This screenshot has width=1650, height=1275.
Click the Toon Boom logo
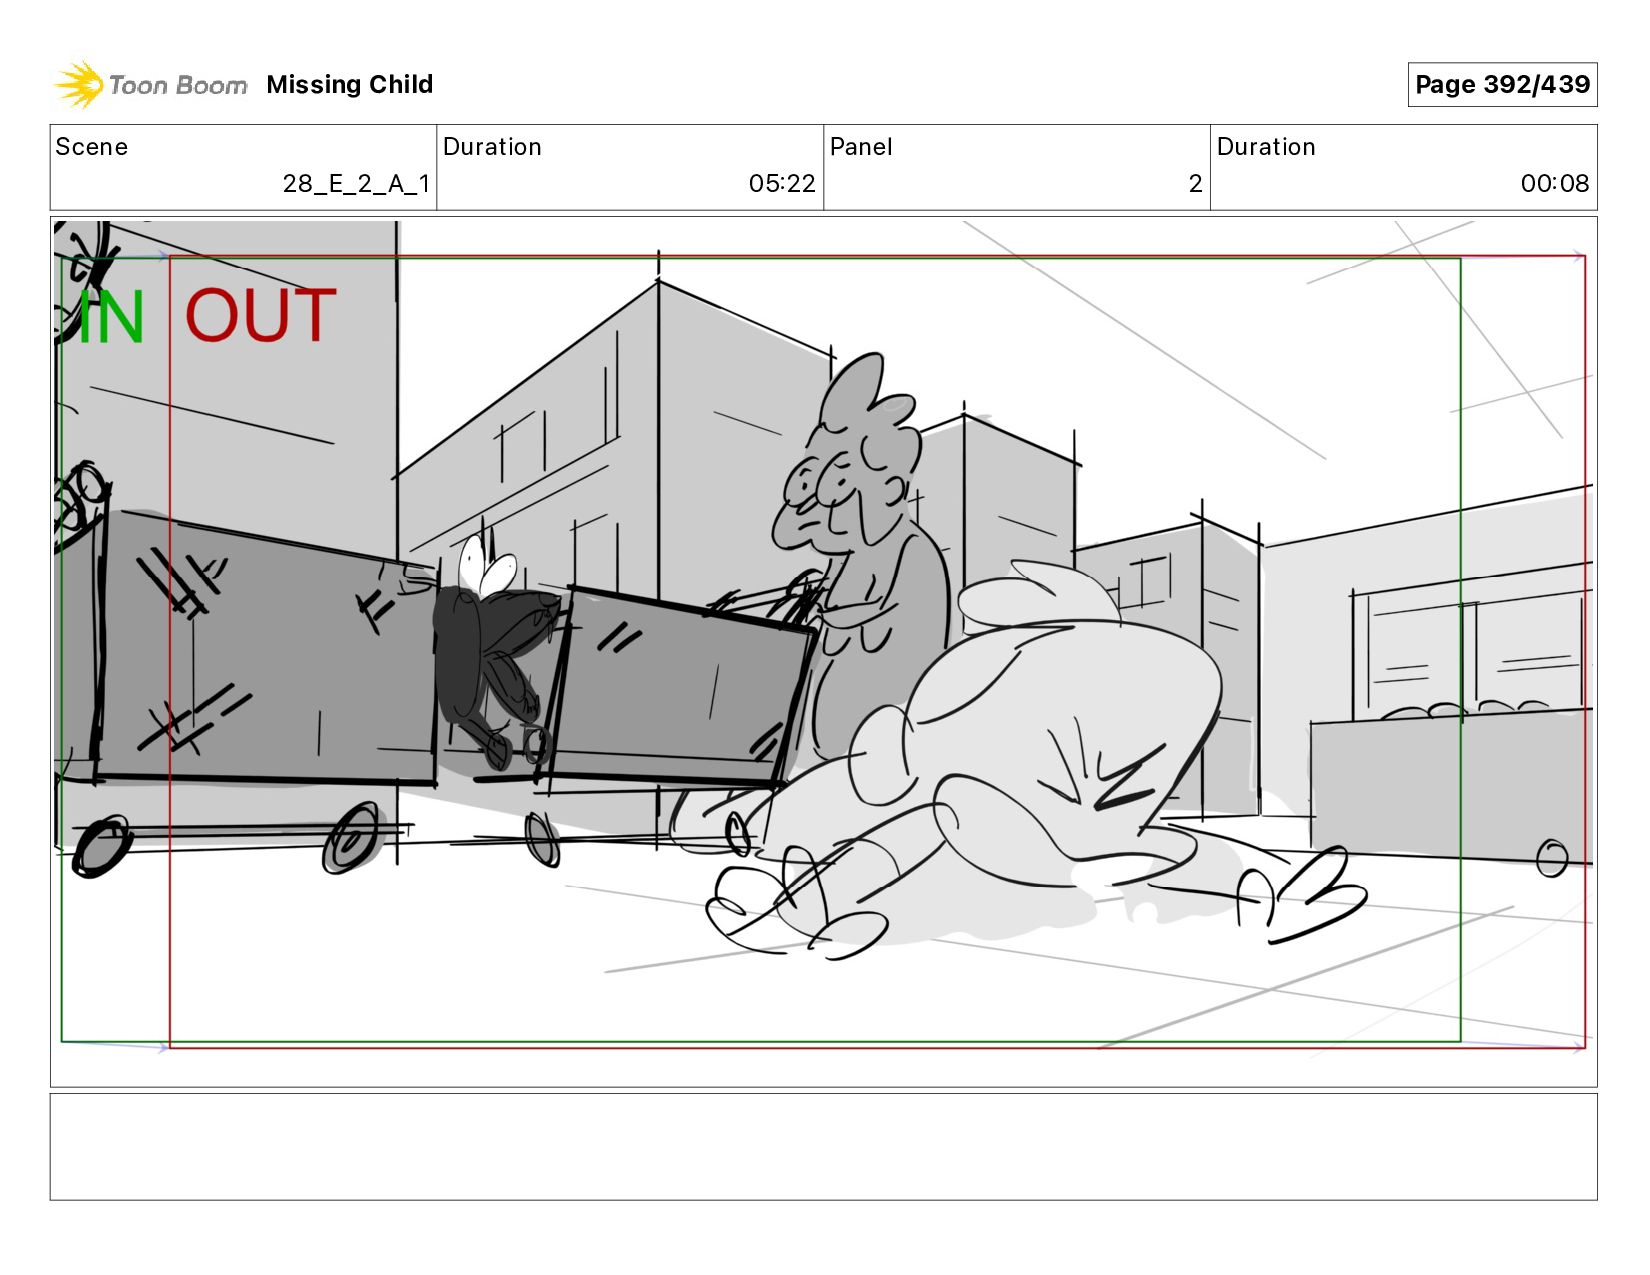click(x=150, y=85)
